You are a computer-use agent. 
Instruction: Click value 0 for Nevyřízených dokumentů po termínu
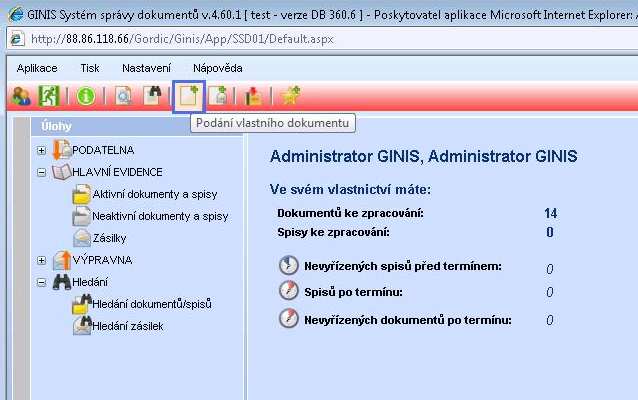(x=550, y=320)
